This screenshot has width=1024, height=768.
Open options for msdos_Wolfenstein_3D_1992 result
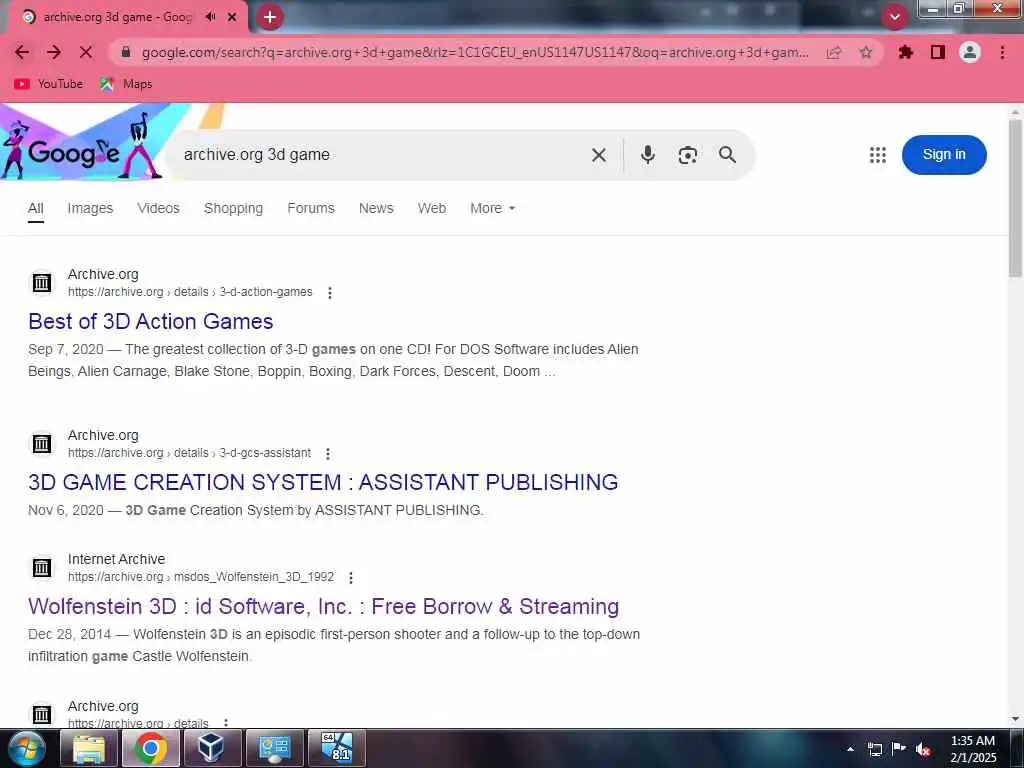tap(351, 577)
